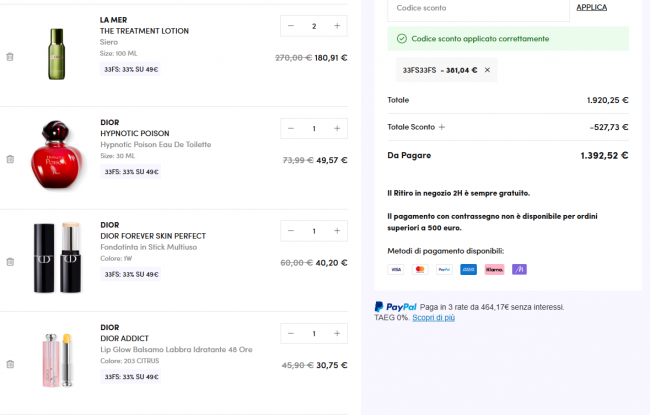Click the discounted price 49,57 €

(332, 160)
